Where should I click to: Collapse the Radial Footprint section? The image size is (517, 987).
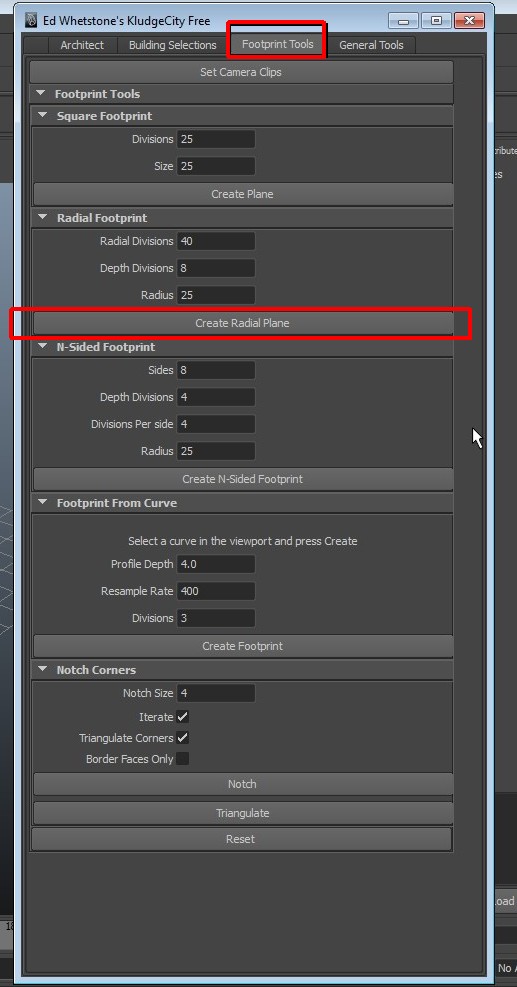point(43,218)
